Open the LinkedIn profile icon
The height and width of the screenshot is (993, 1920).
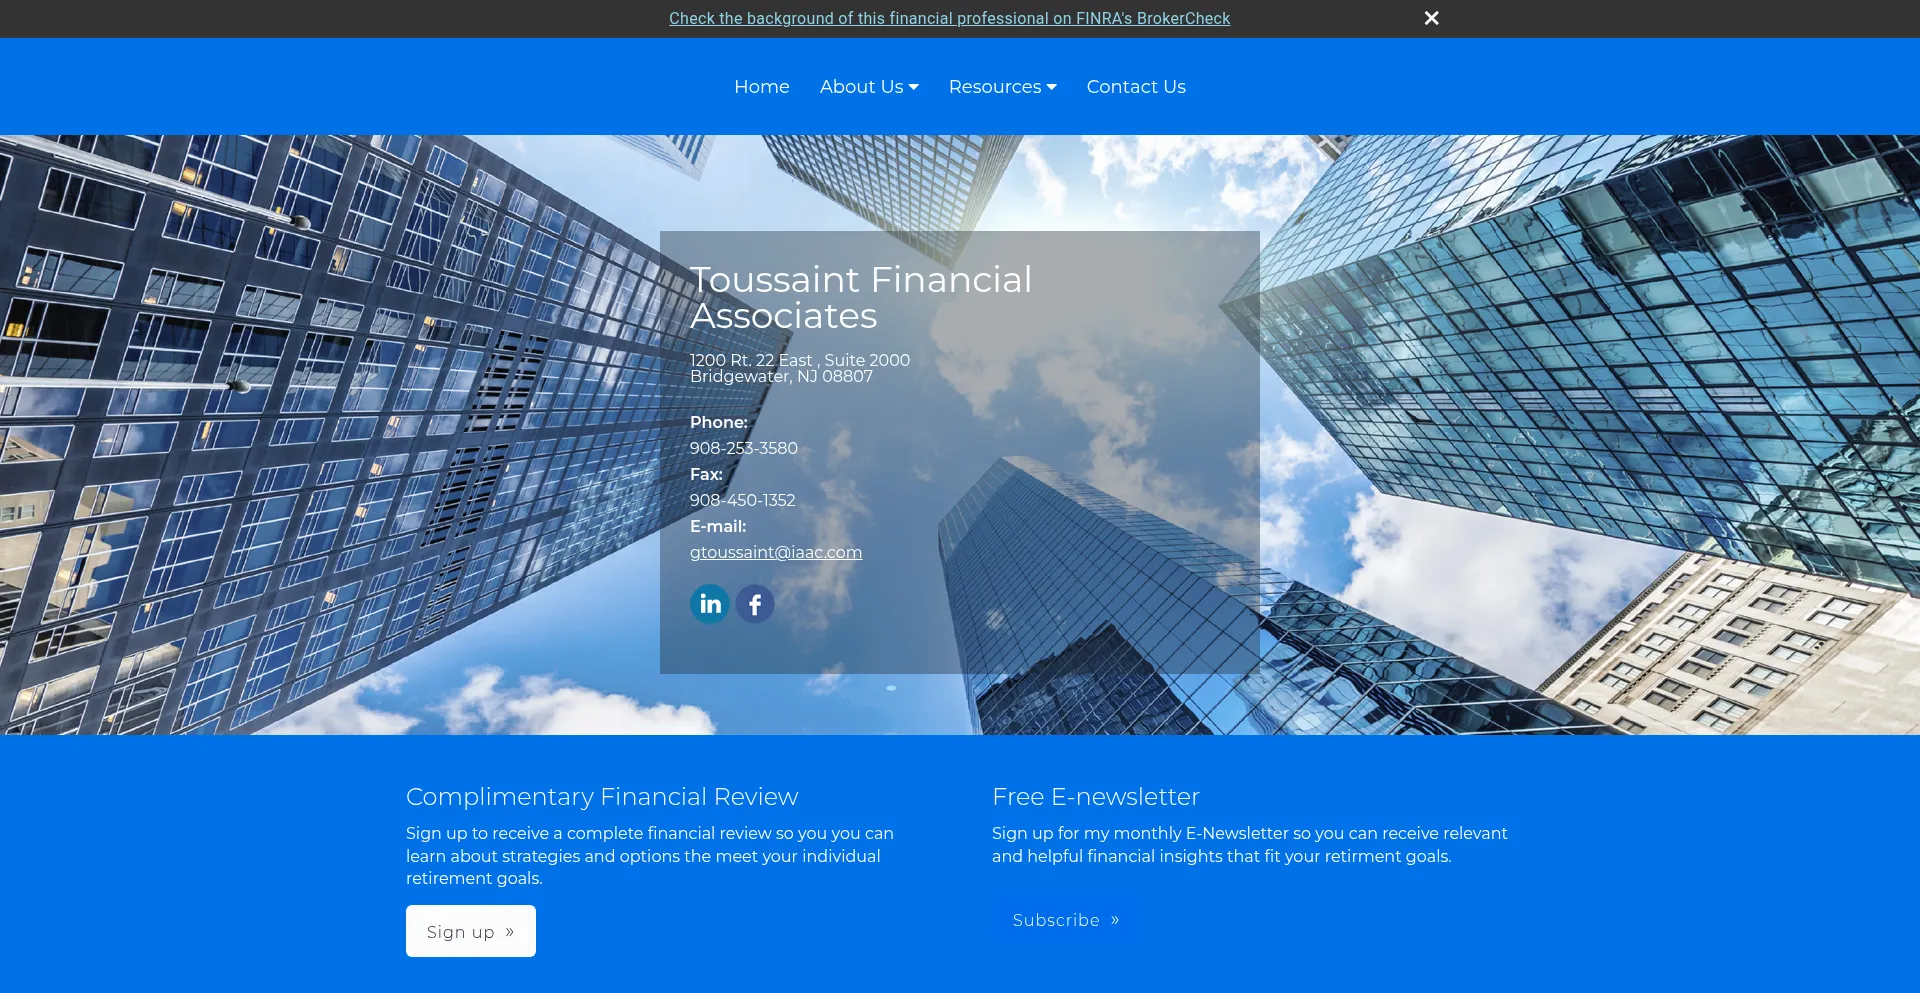click(x=710, y=603)
